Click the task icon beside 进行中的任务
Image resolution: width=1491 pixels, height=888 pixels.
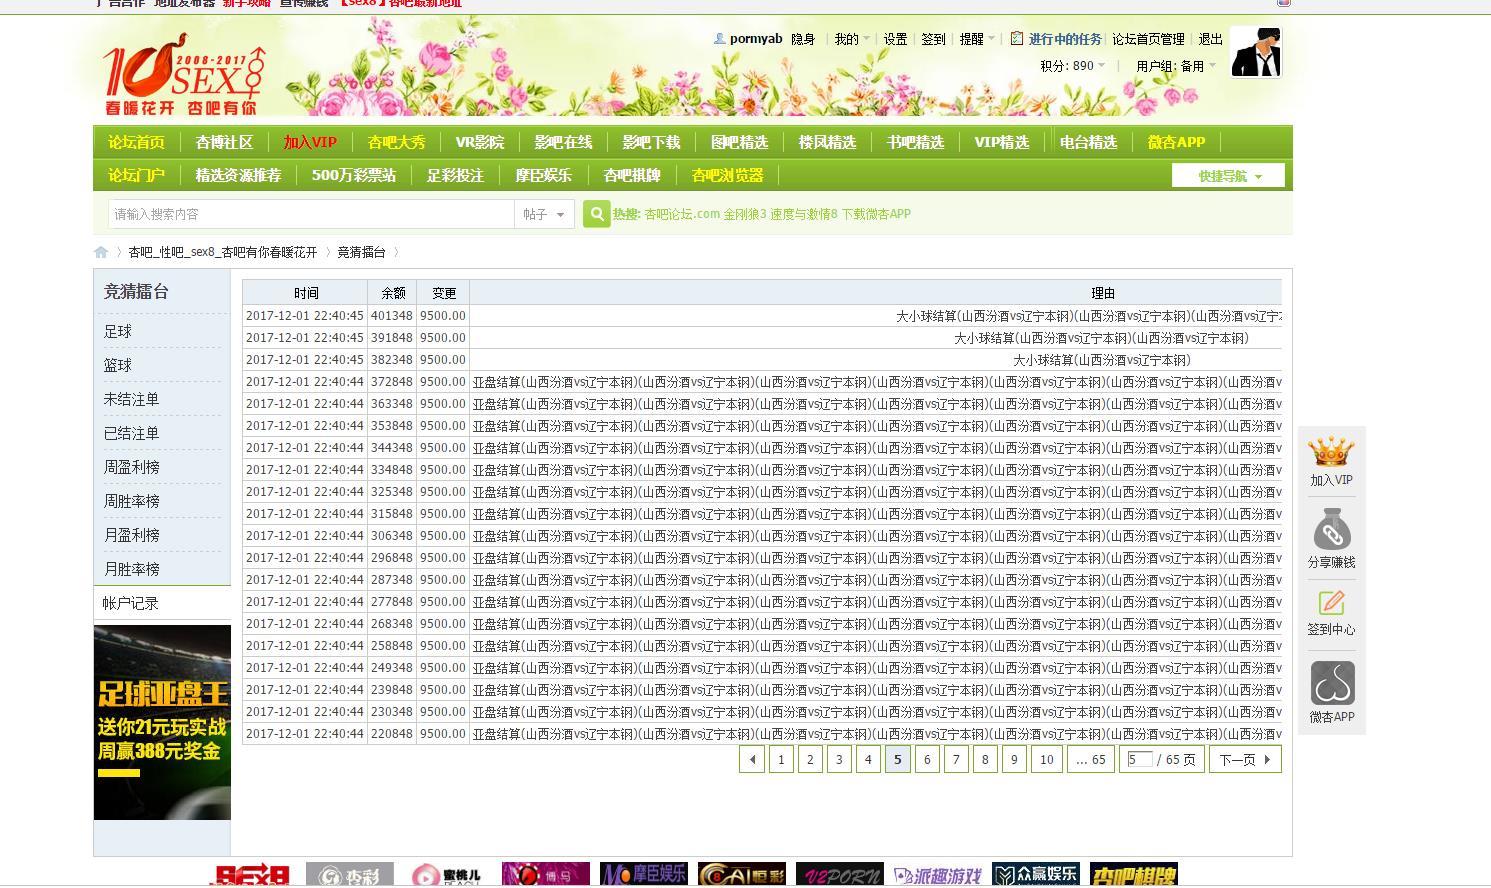(1016, 39)
